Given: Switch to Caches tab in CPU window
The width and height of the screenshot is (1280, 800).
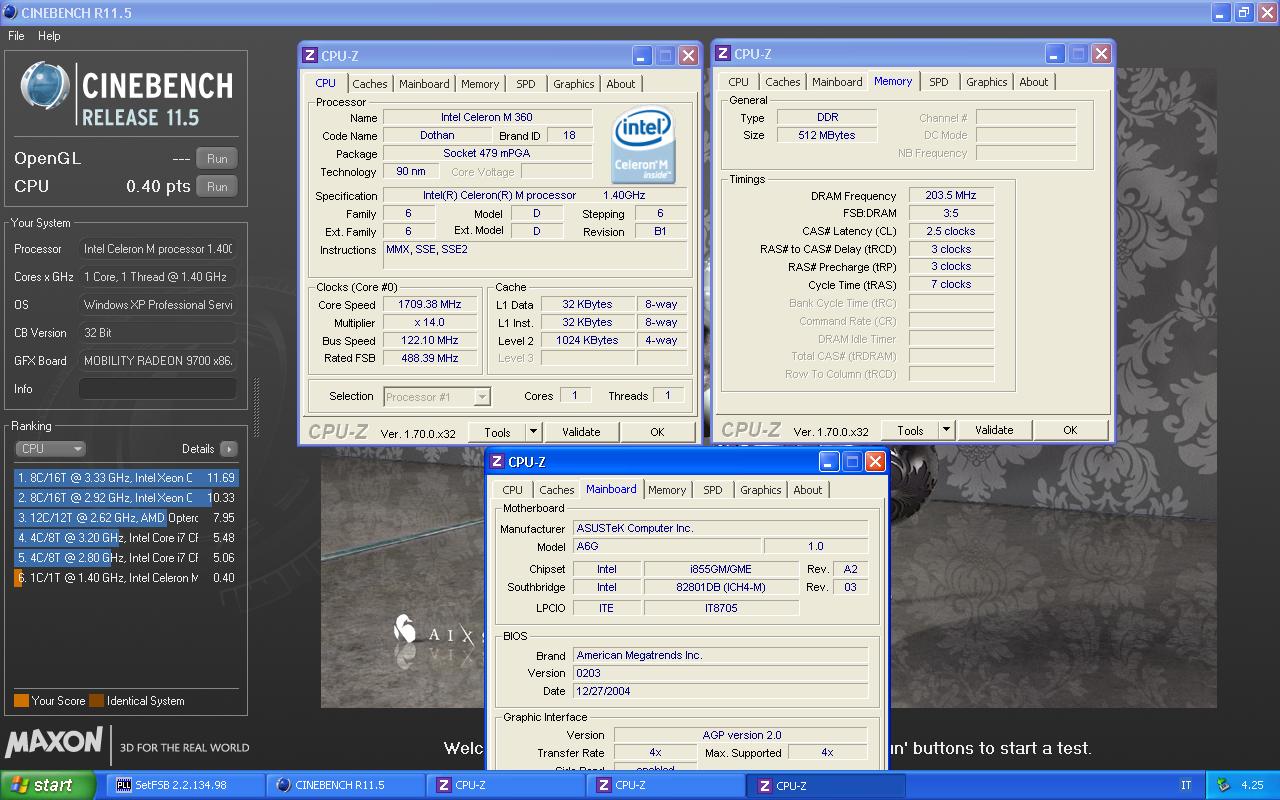Looking at the screenshot, I should pos(370,84).
